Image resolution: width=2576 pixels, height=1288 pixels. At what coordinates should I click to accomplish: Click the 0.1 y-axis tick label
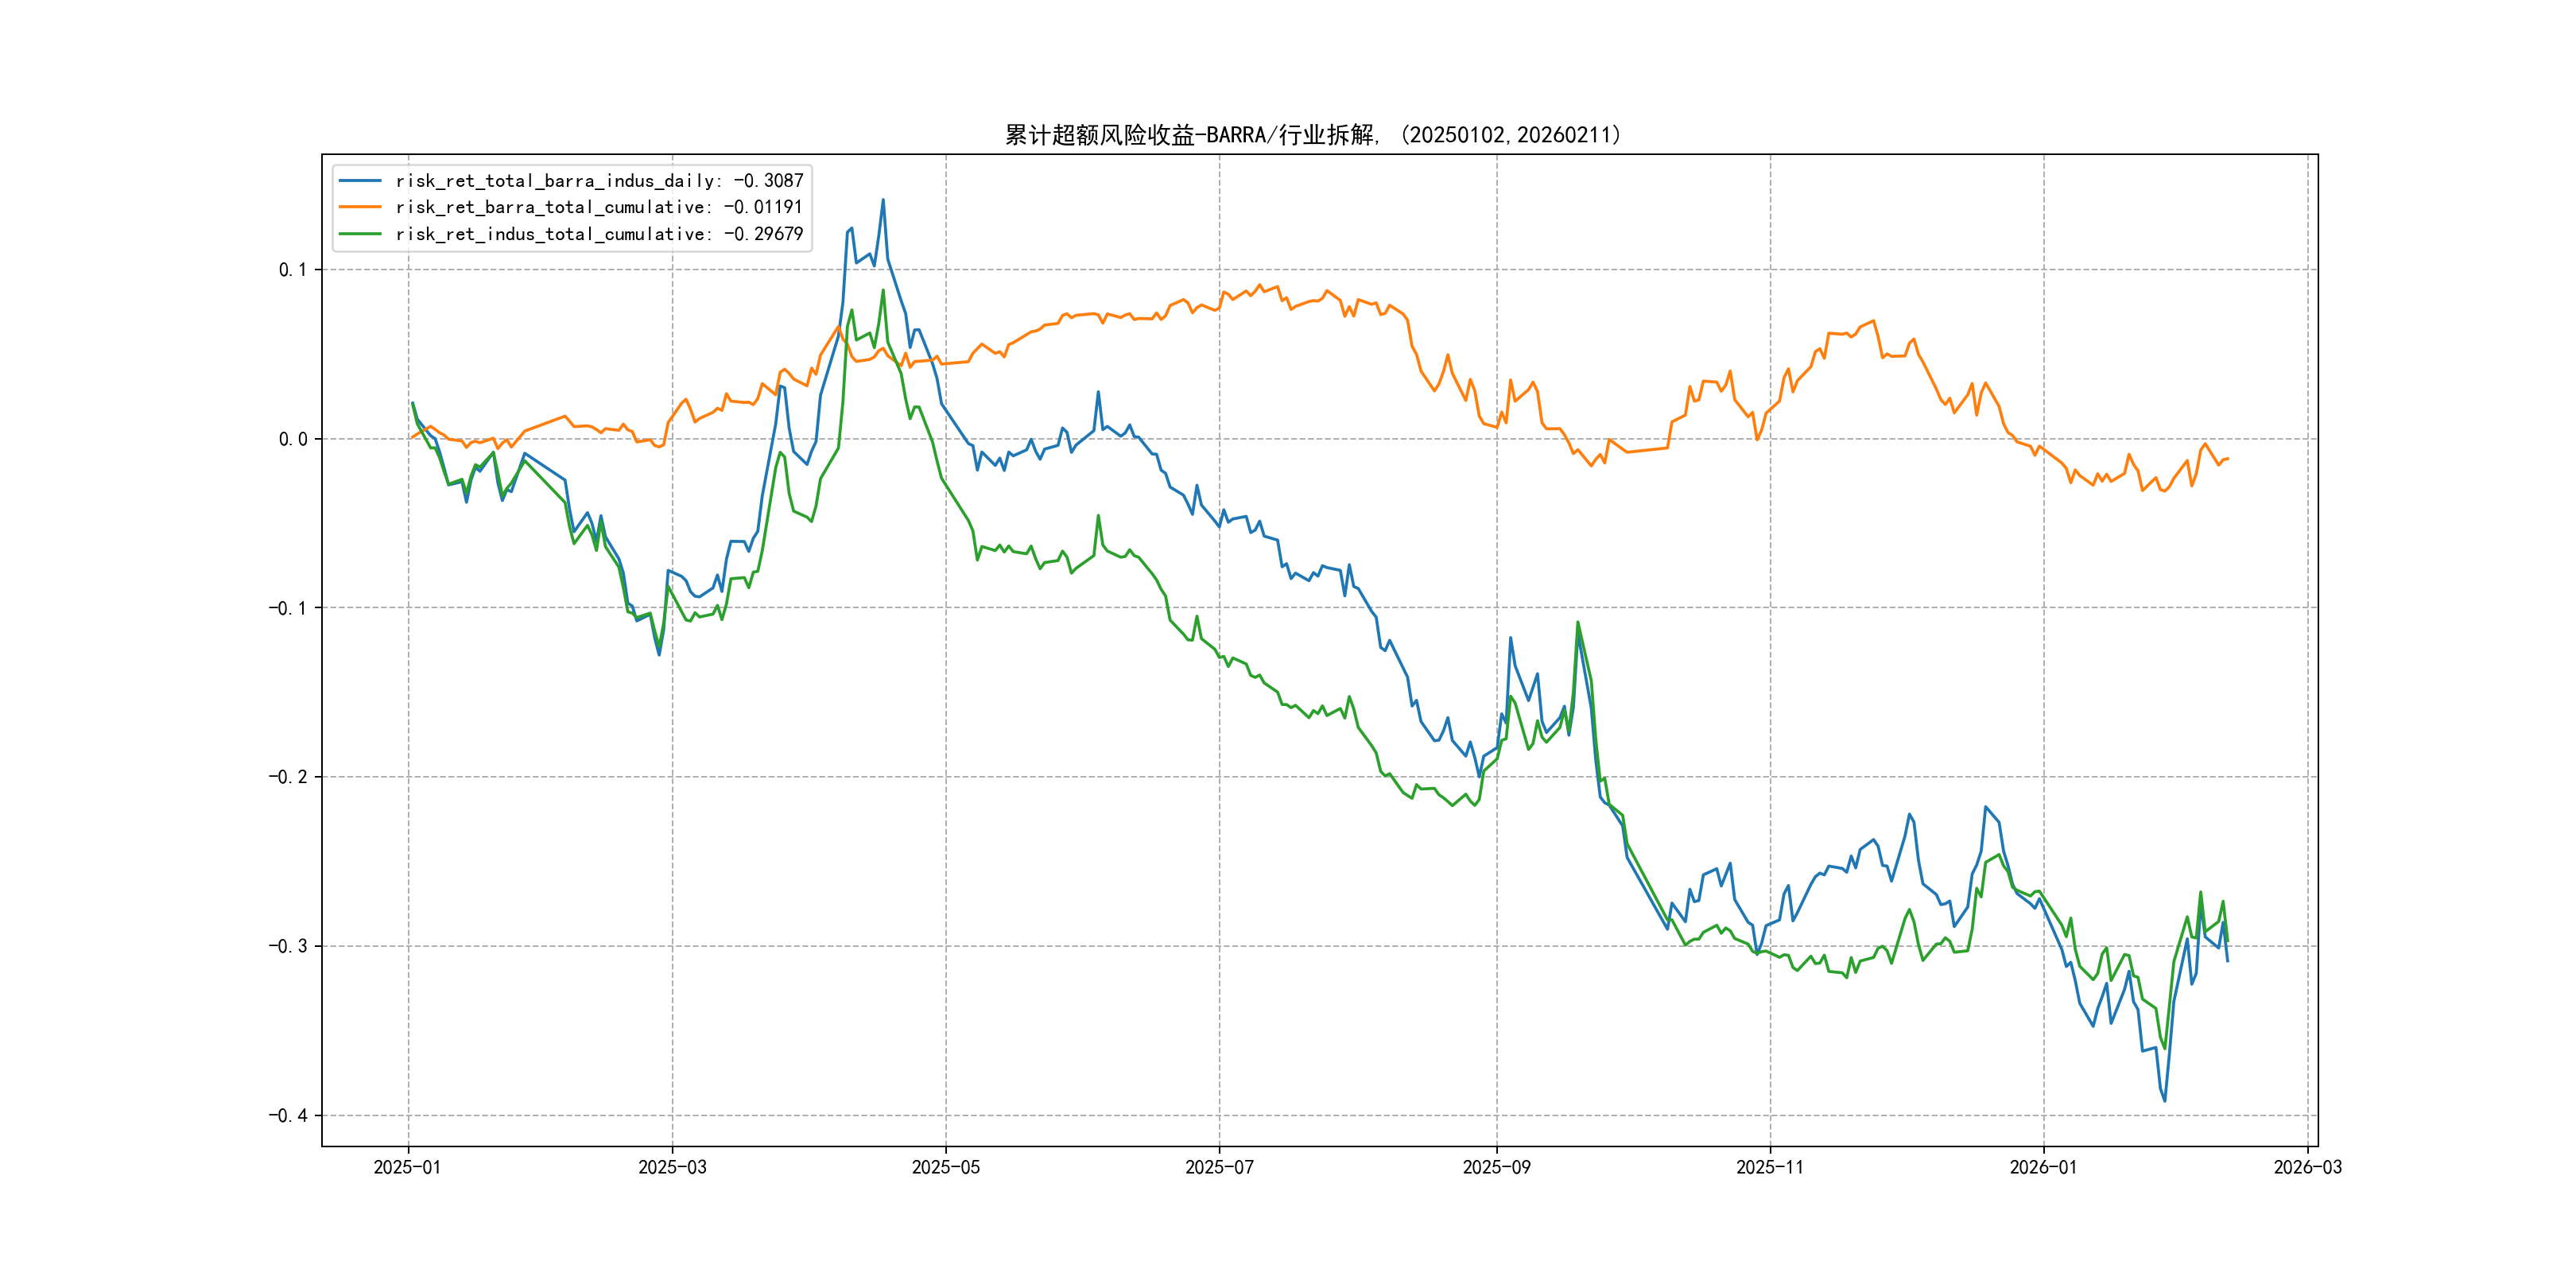pyautogui.click(x=293, y=270)
